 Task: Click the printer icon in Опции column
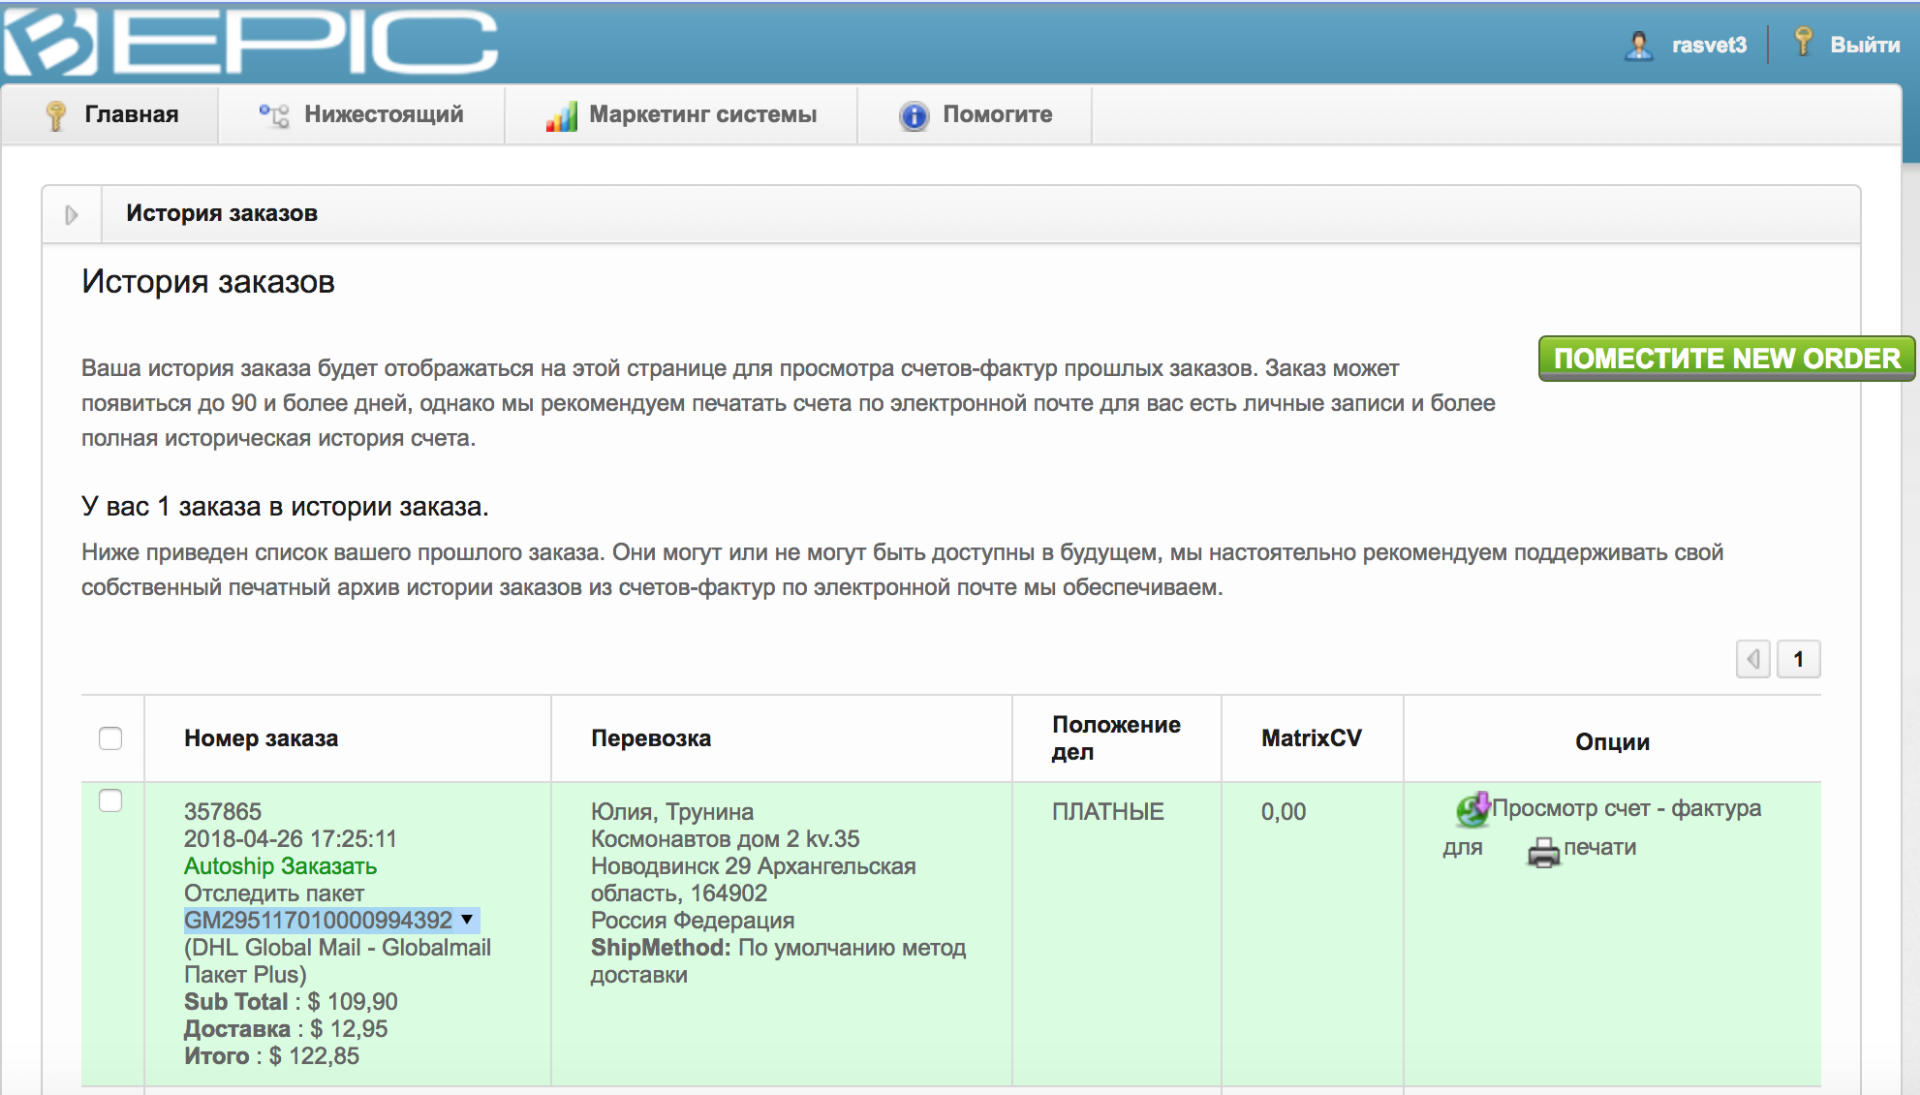click(1543, 851)
